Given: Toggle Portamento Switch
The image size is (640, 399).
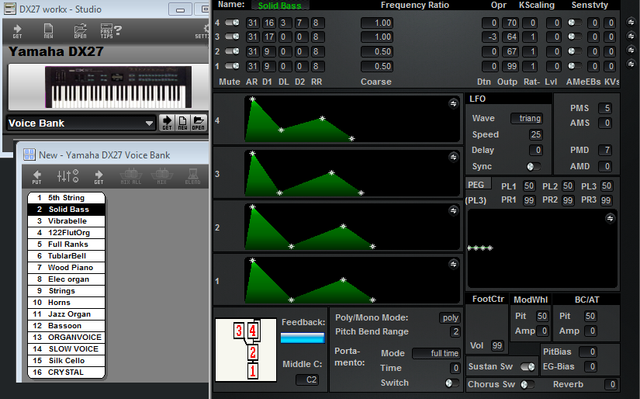Looking at the screenshot, I should 452,383.
